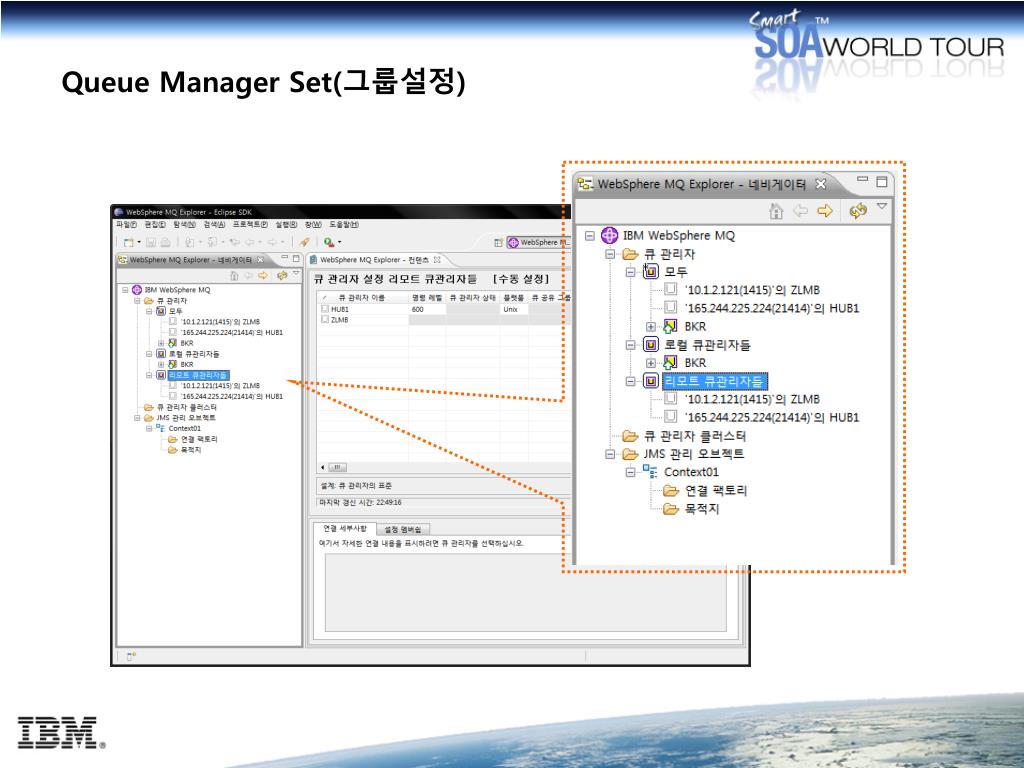Select 큐 관리자 클러스터 in the small Eclipse window navigator
Viewport: 1024px width, 768px height.
(x=187, y=407)
